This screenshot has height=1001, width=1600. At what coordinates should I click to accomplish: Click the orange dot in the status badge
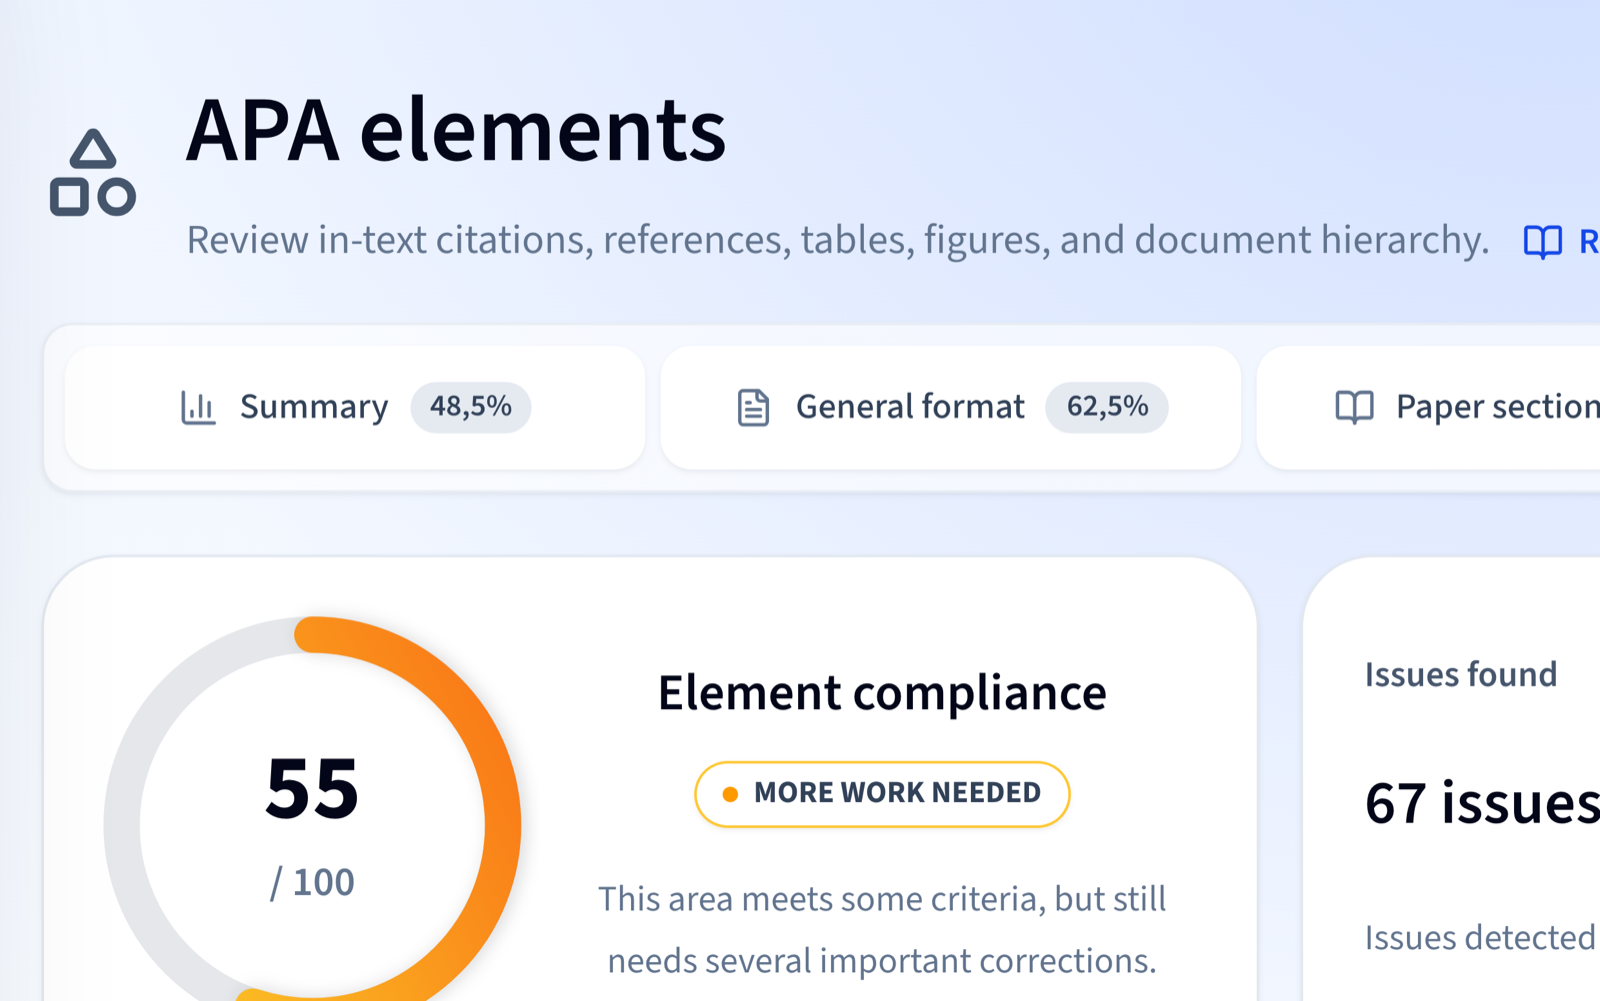point(730,794)
